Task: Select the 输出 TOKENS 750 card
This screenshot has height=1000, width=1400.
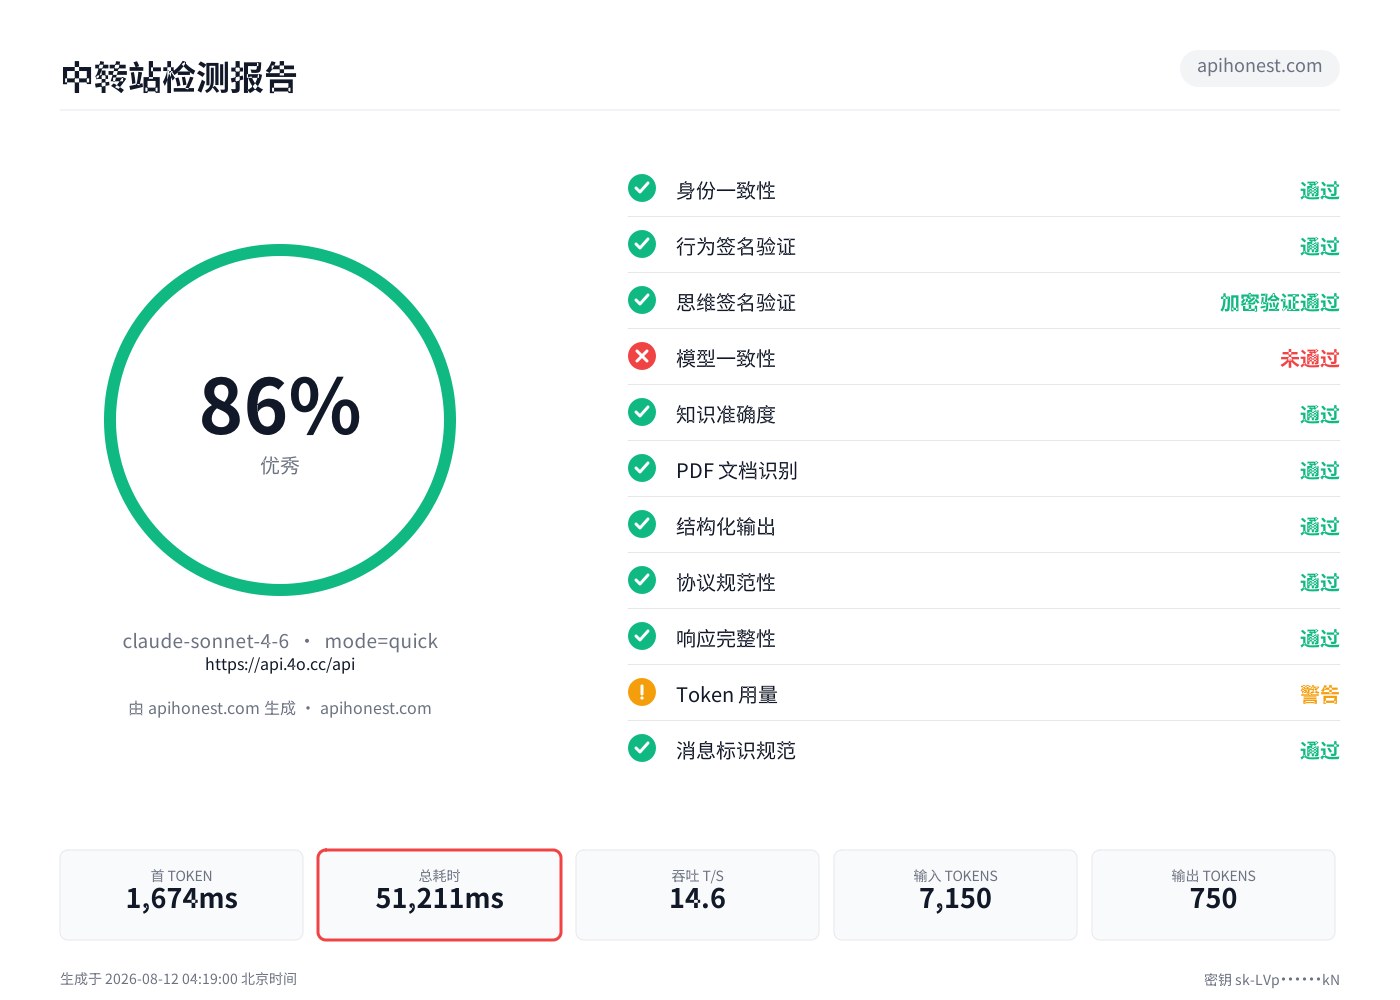Action: click(x=1214, y=895)
